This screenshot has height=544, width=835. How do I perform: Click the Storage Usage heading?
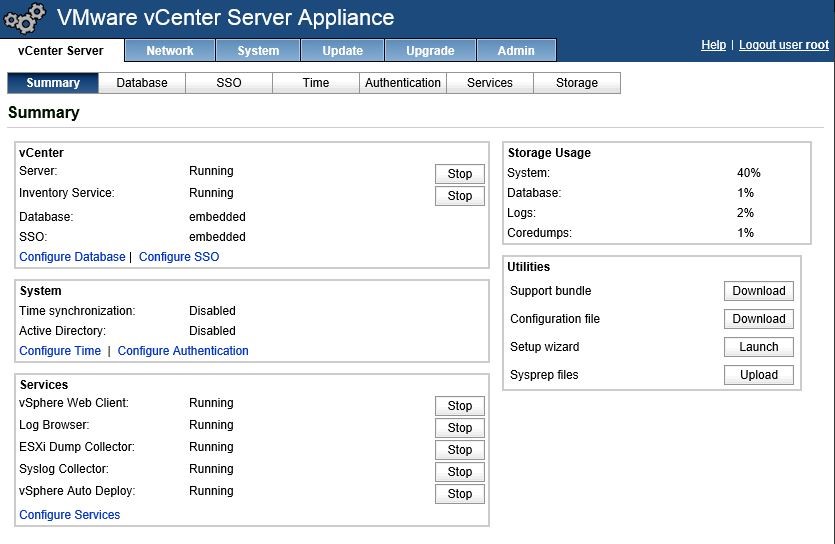coord(549,153)
